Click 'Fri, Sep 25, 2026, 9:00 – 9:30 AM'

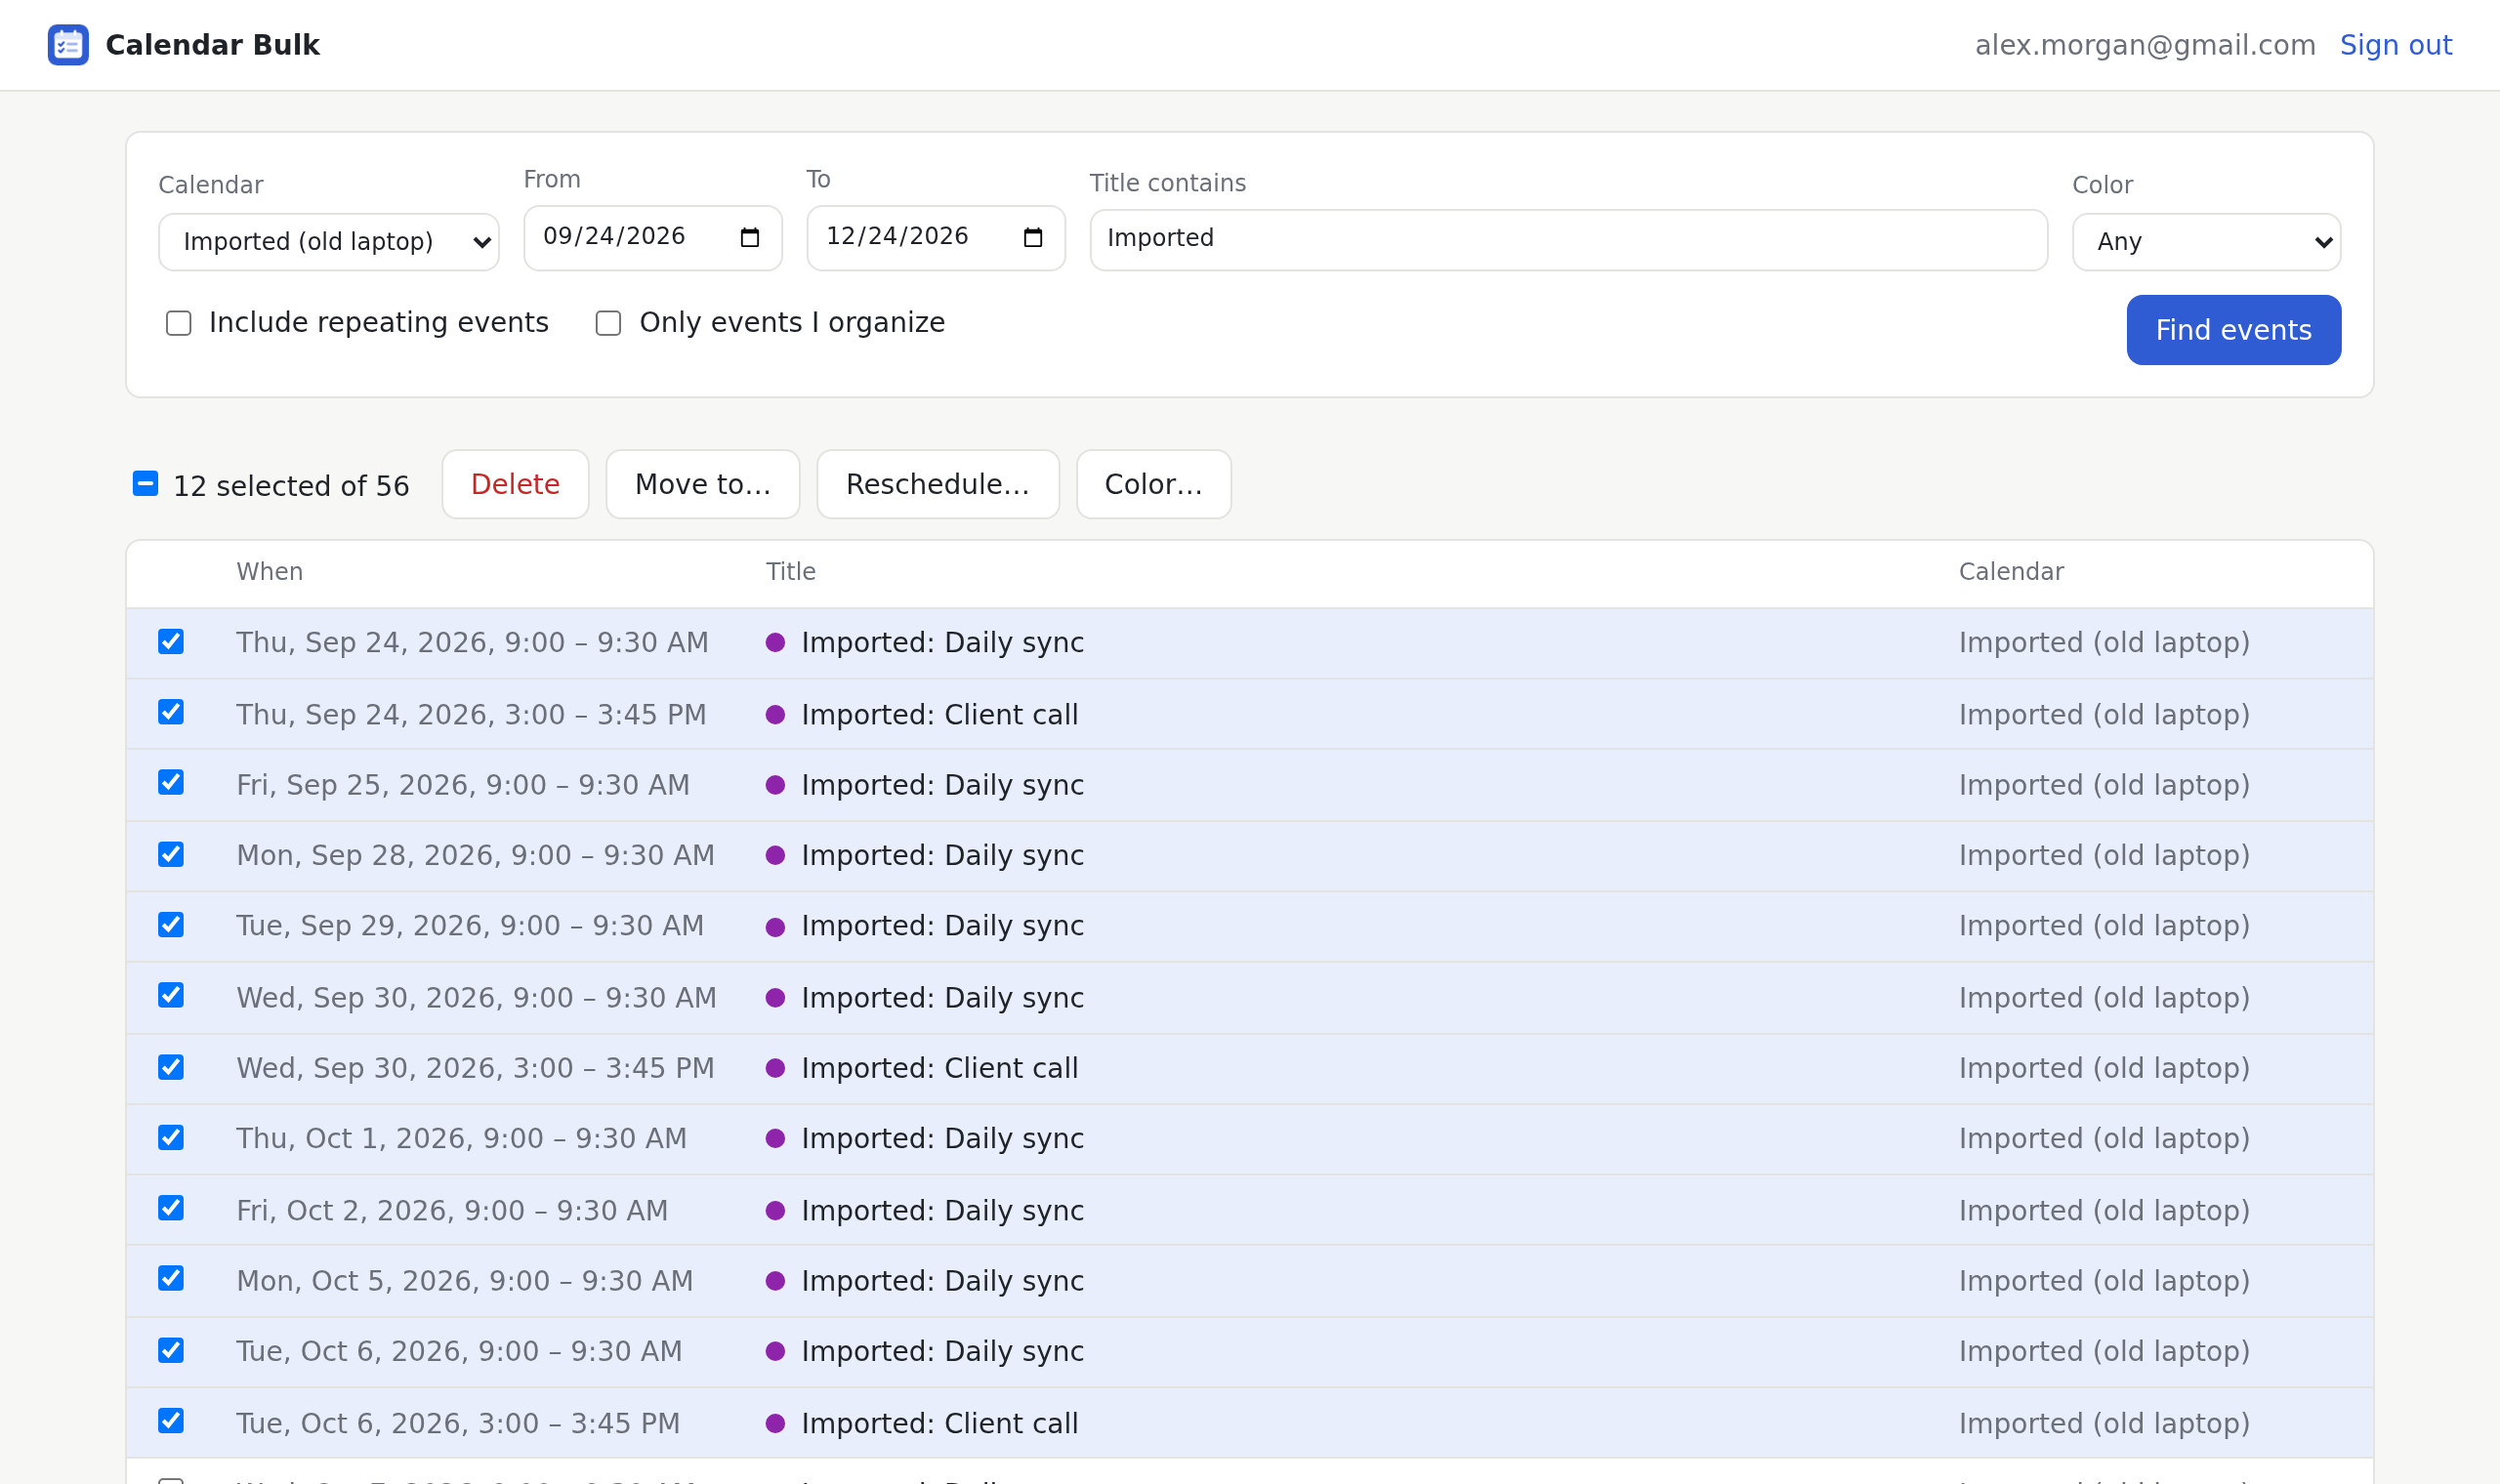pyautogui.click(x=463, y=785)
